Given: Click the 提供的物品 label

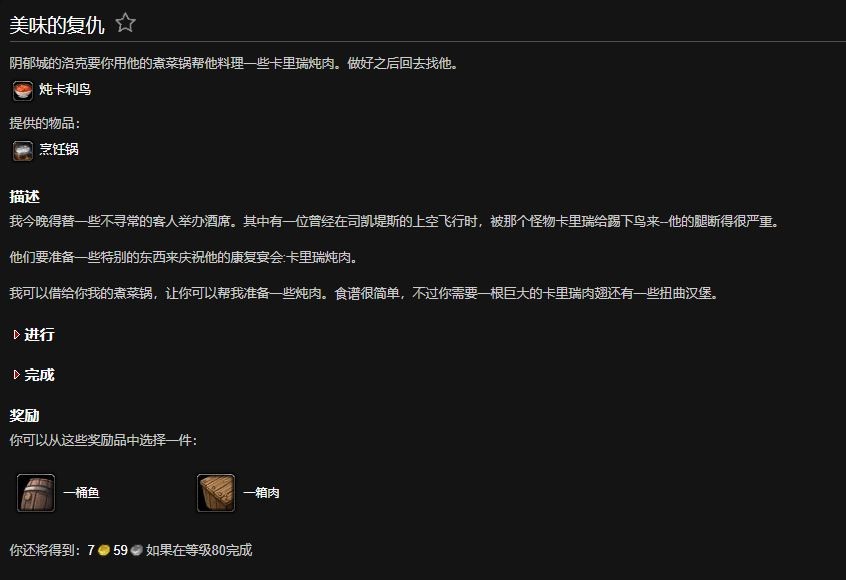Looking at the screenshot, I should [x=44, y=124].
